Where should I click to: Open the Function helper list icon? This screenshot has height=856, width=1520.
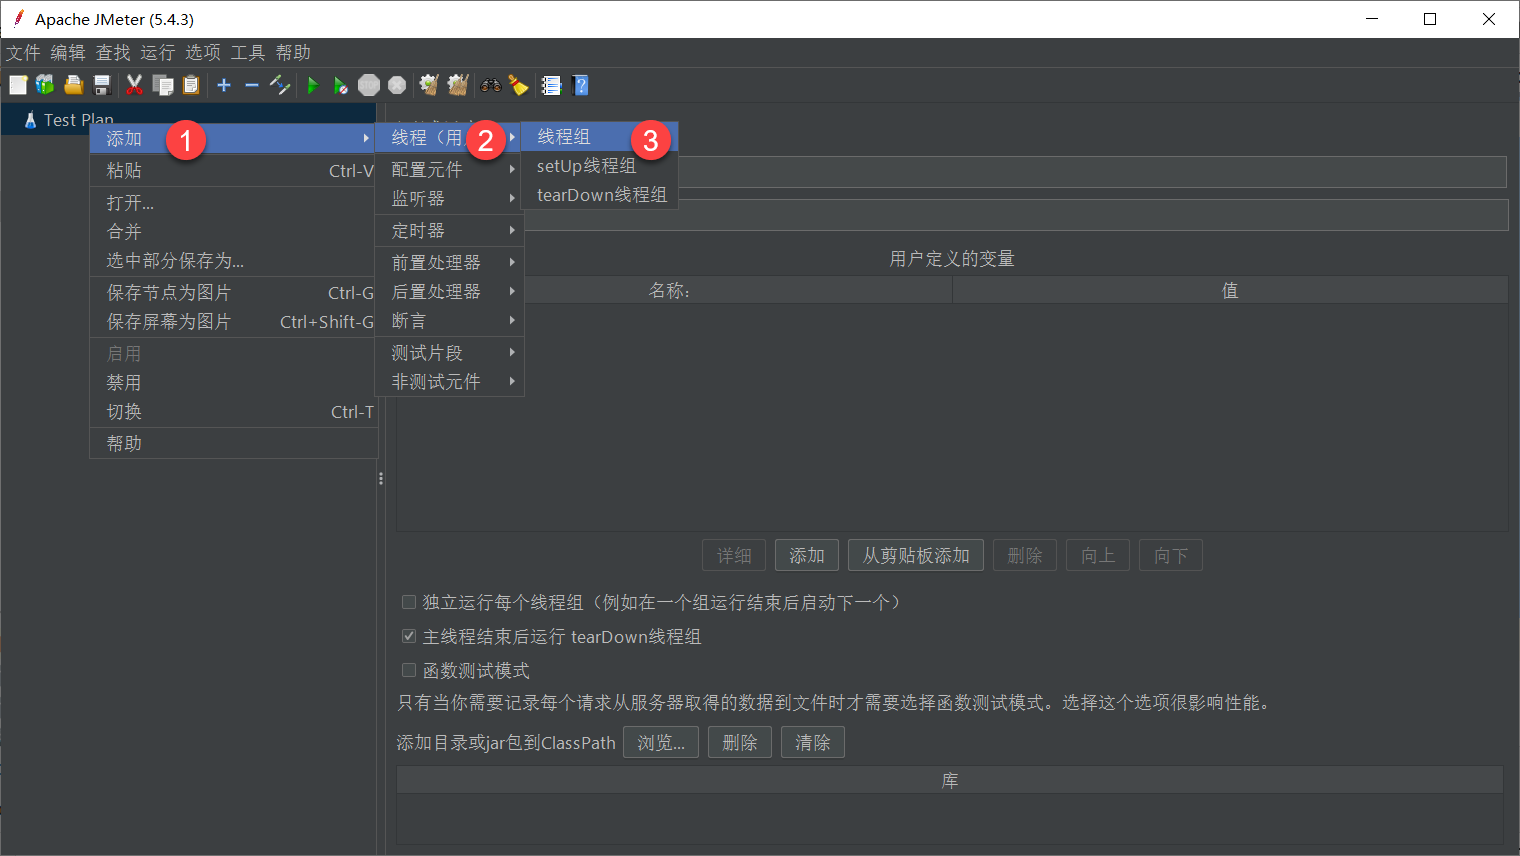click(x=551, y=86)
